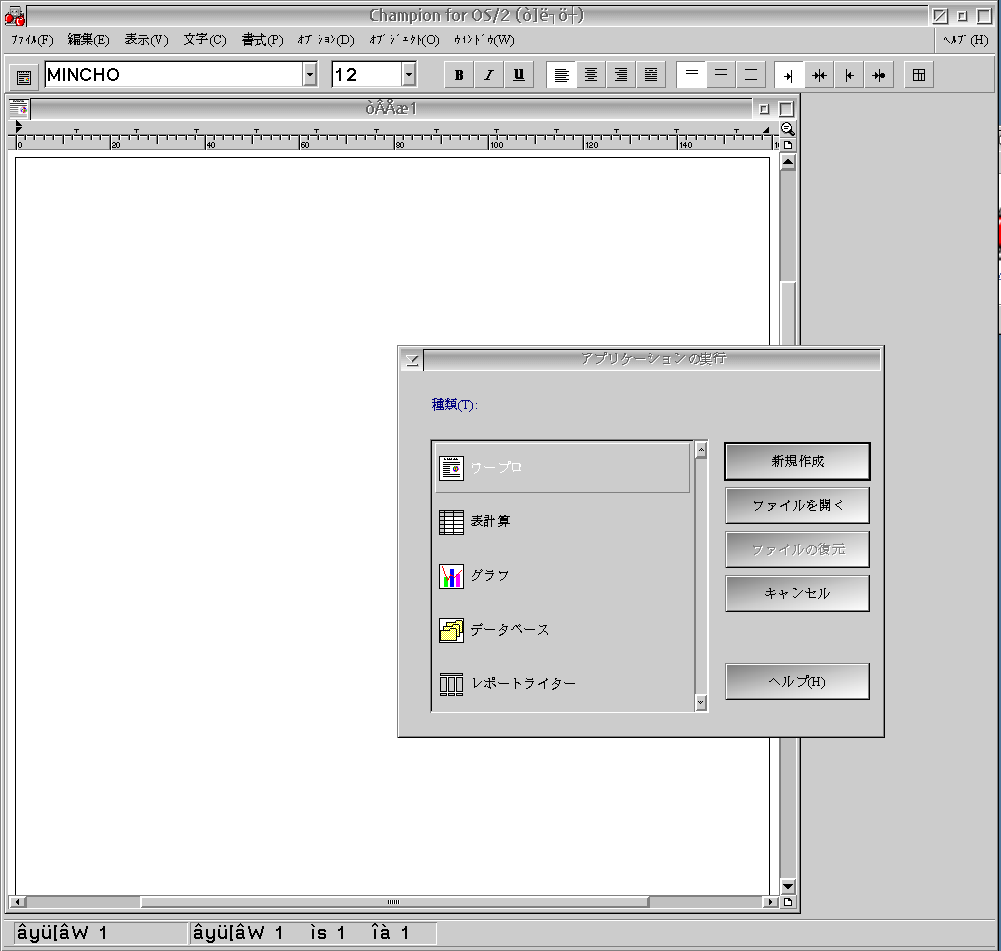Set one-and-half line spacing
Screen dimensions: 1001x951
(721, 75)
